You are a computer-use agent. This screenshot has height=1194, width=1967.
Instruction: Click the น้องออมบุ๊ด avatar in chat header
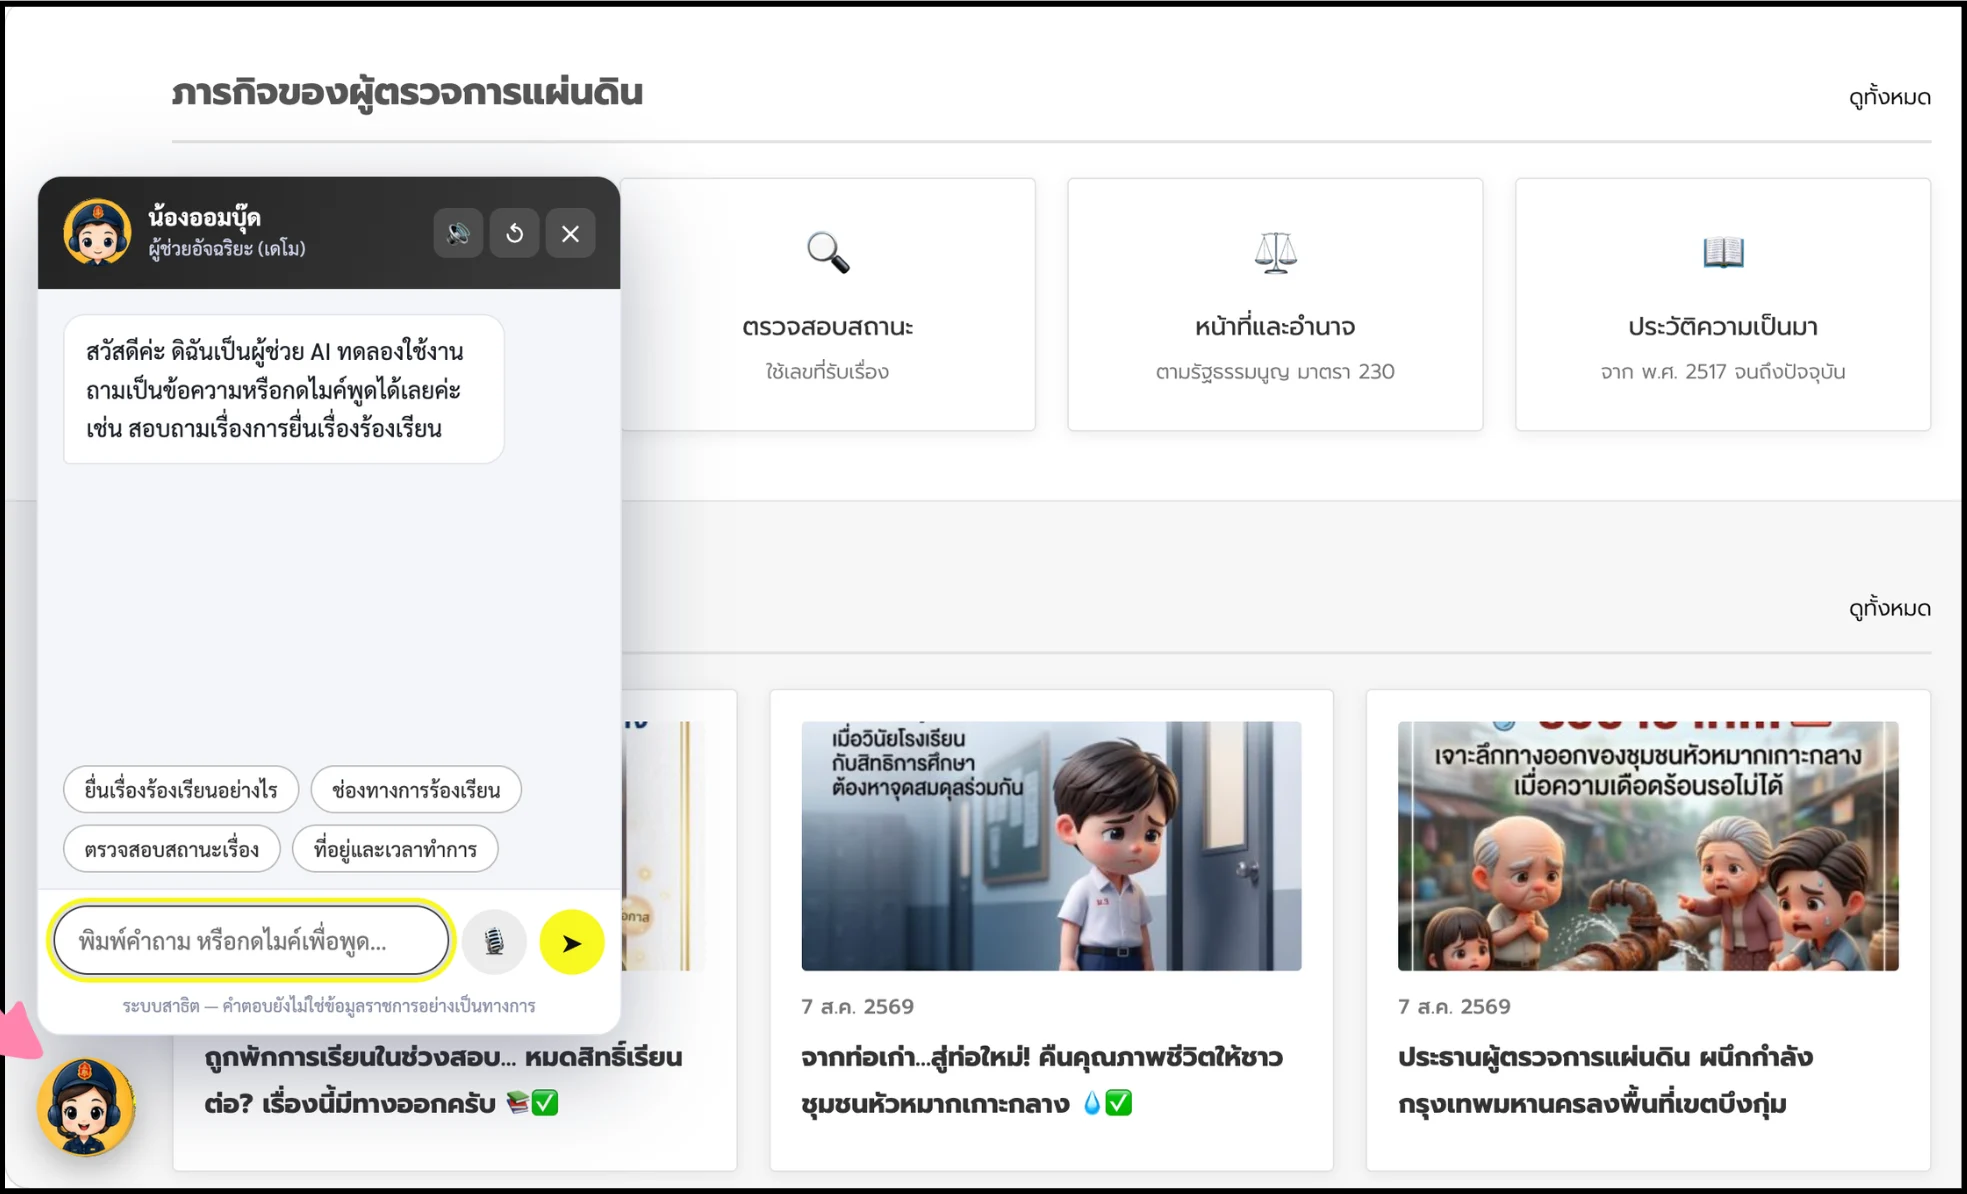click(97, 232)
